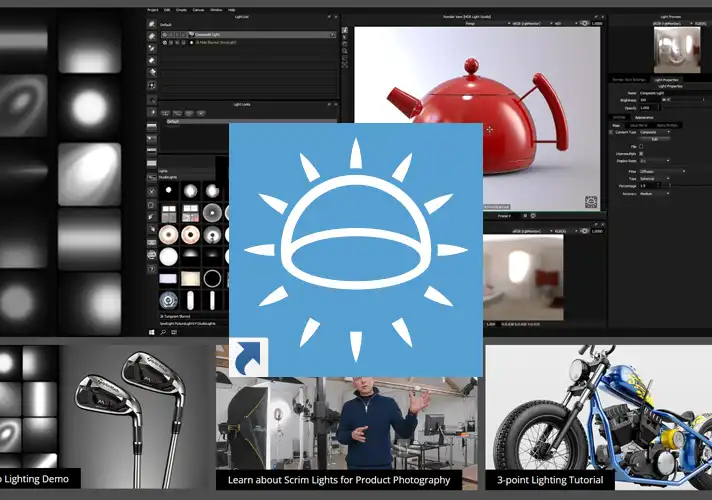This screenshot has width=712, height=500.
Task: Toggle the Unpremultiply checkbox
Action: (641, 153)
